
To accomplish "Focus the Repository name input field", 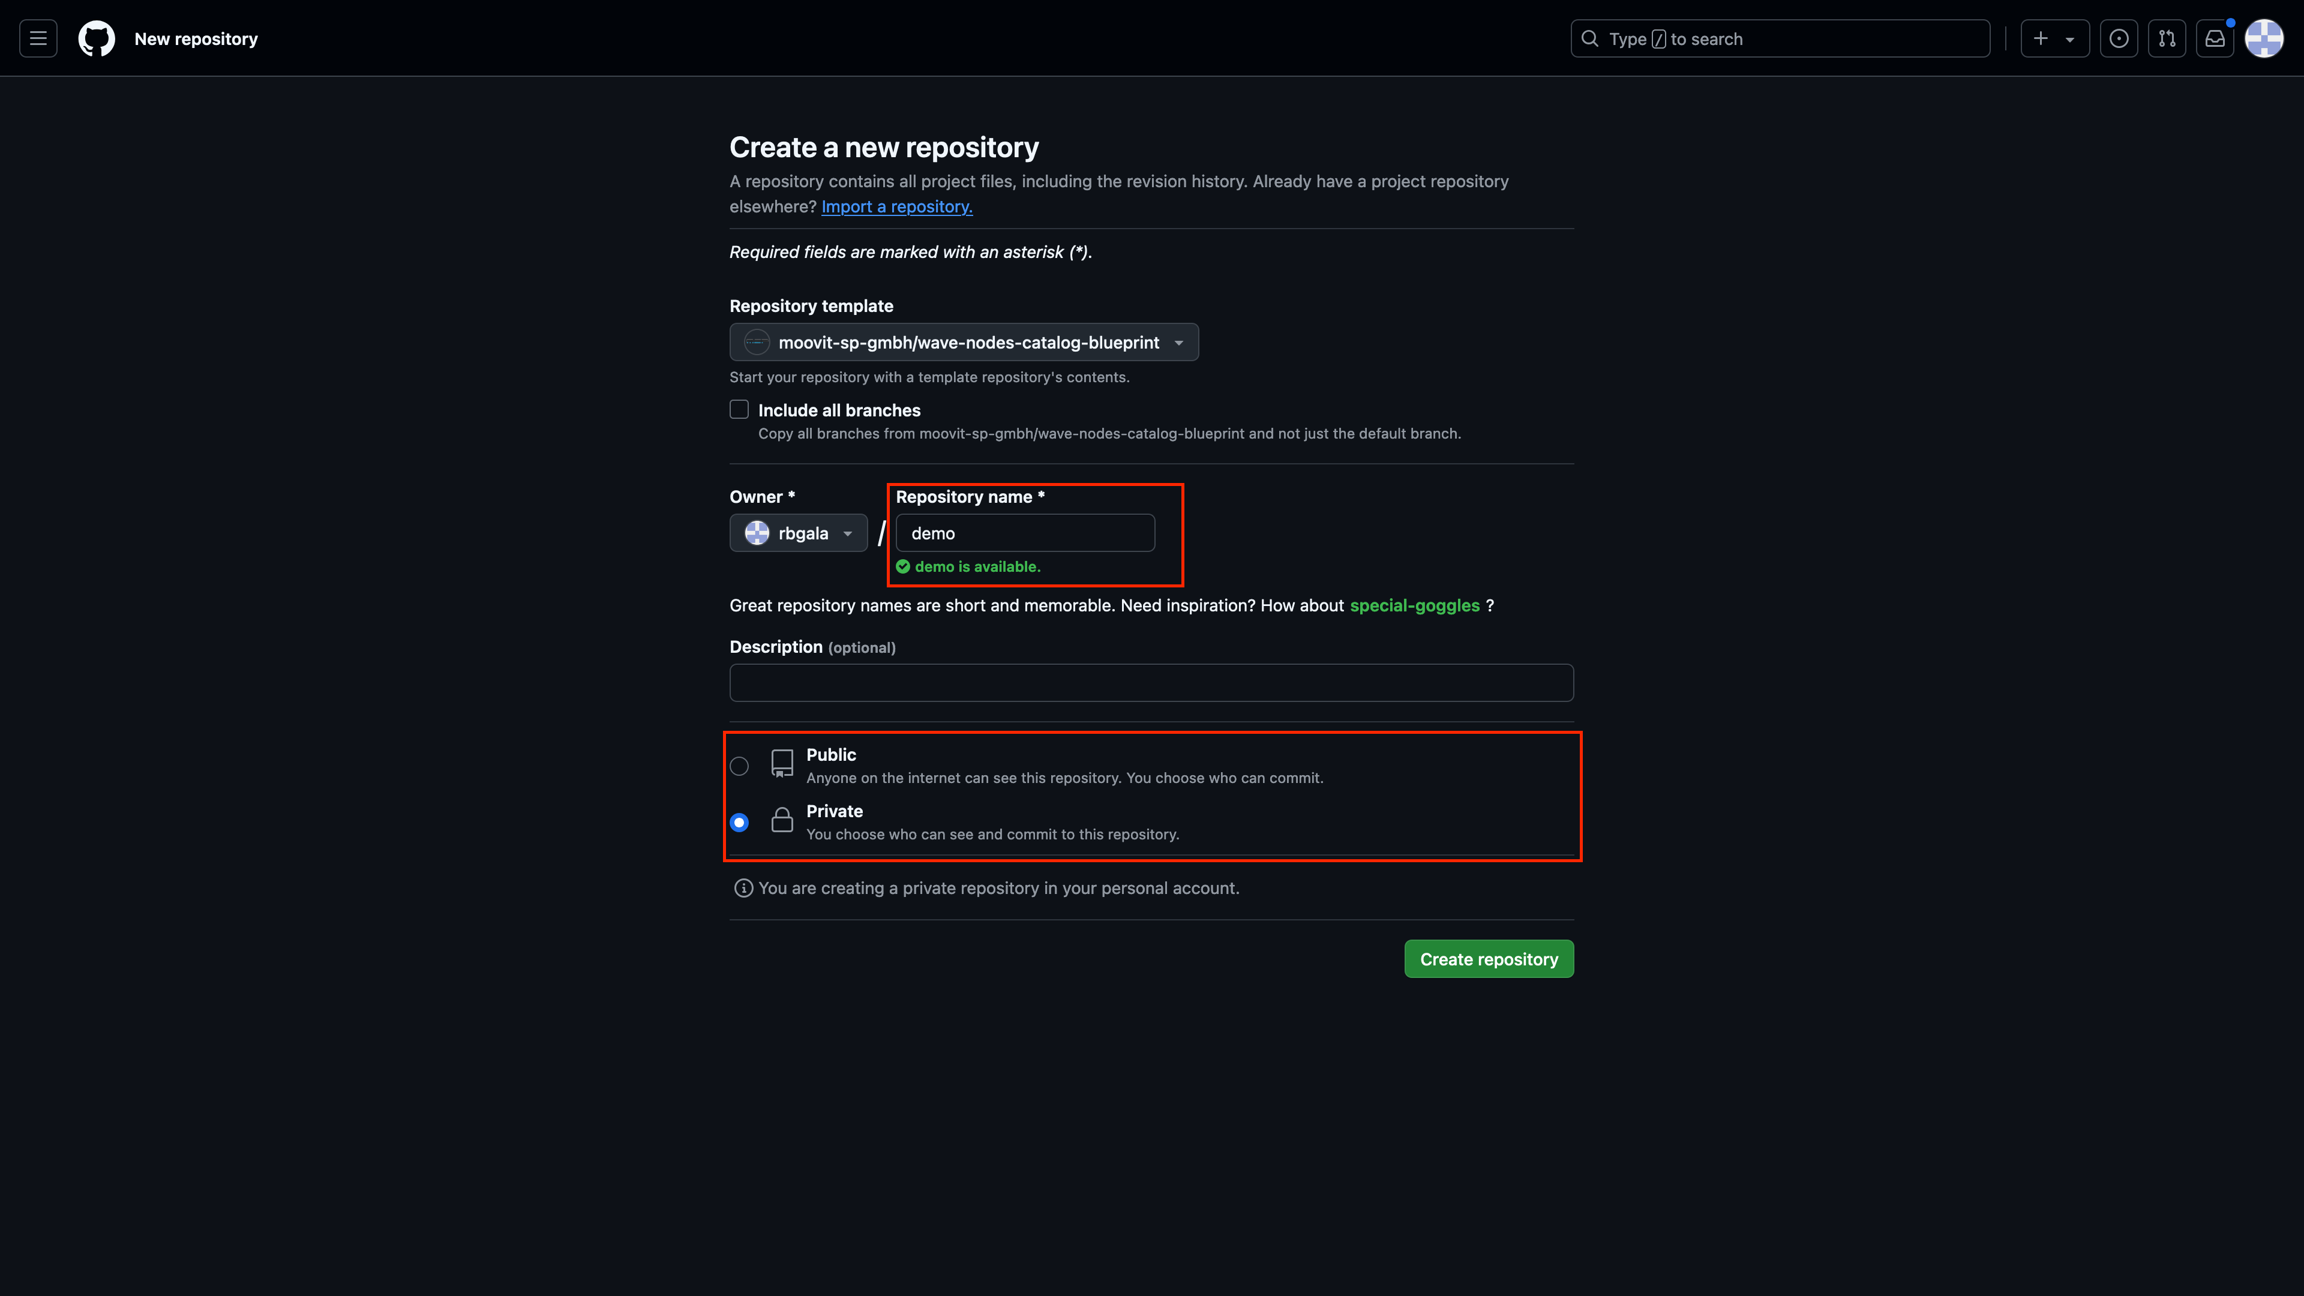I will [1024, 533].
